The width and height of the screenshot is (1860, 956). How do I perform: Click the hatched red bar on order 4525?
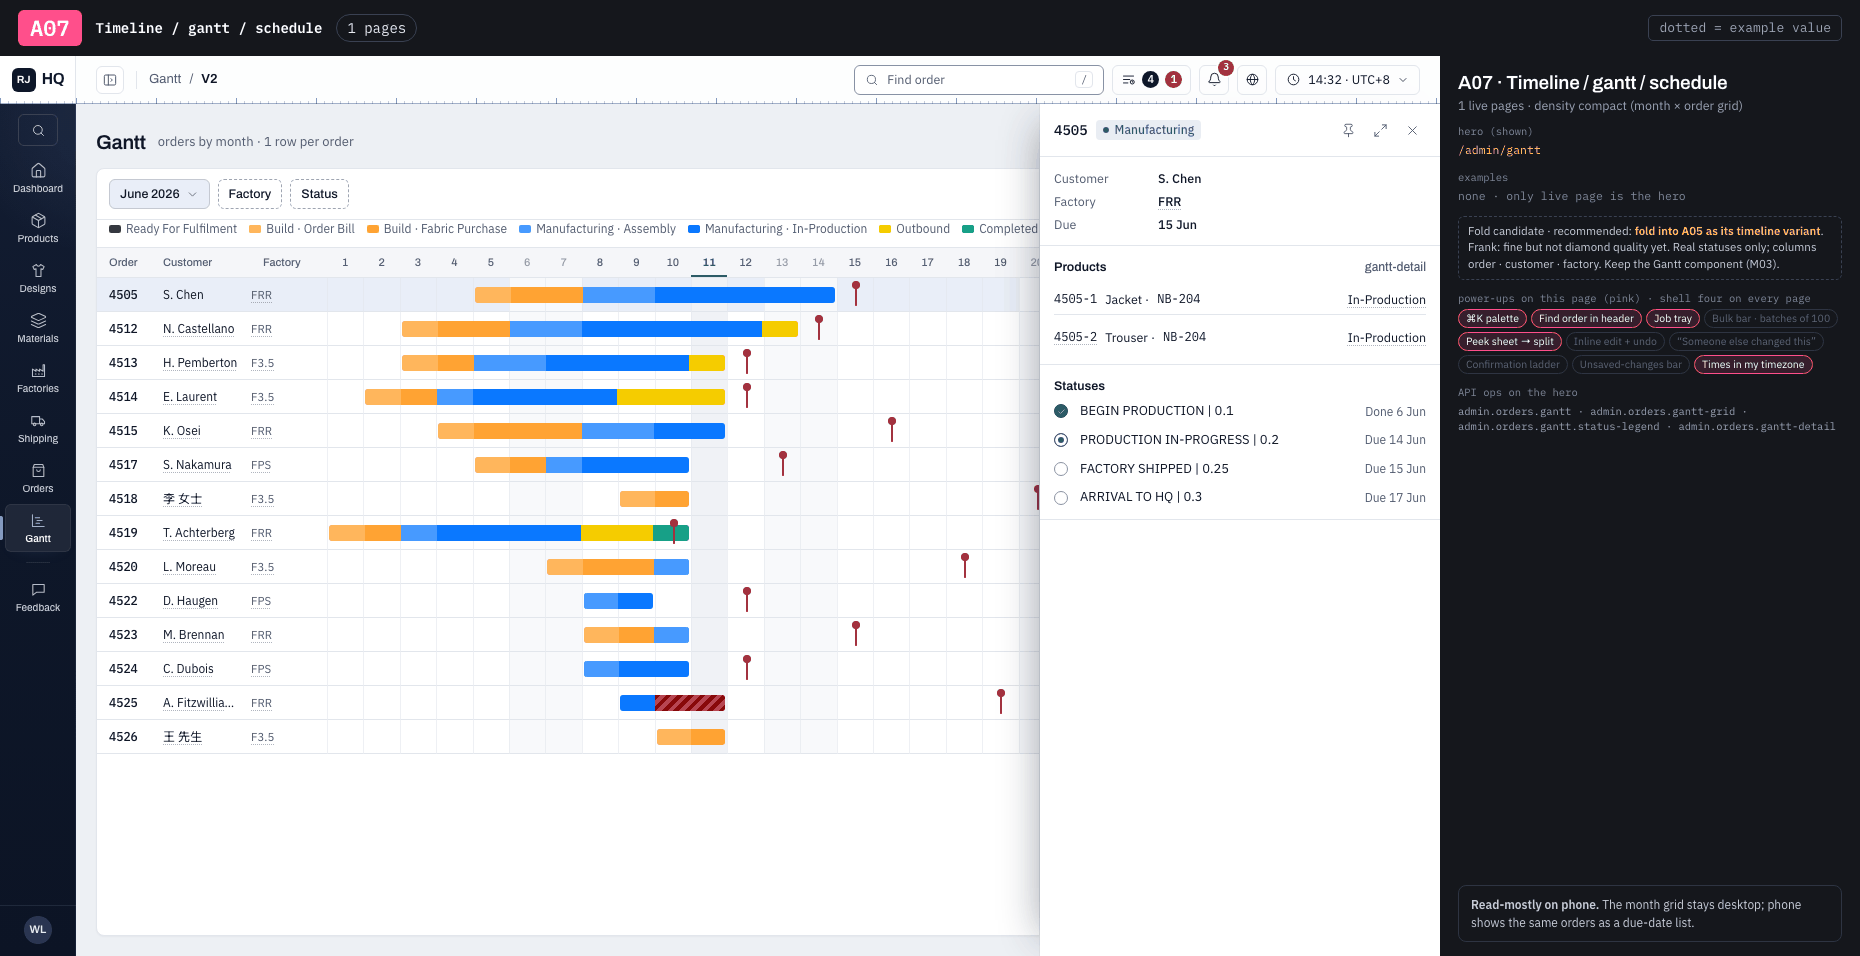click(690, 703)
